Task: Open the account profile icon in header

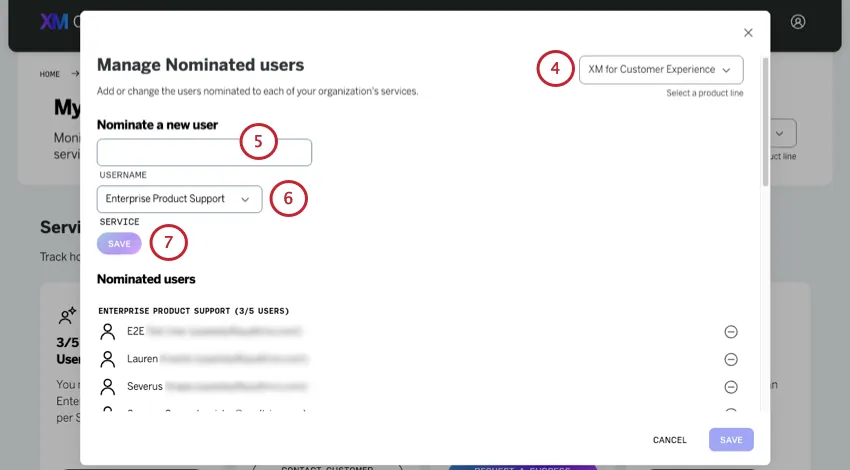Action: [x=797, y=22]
